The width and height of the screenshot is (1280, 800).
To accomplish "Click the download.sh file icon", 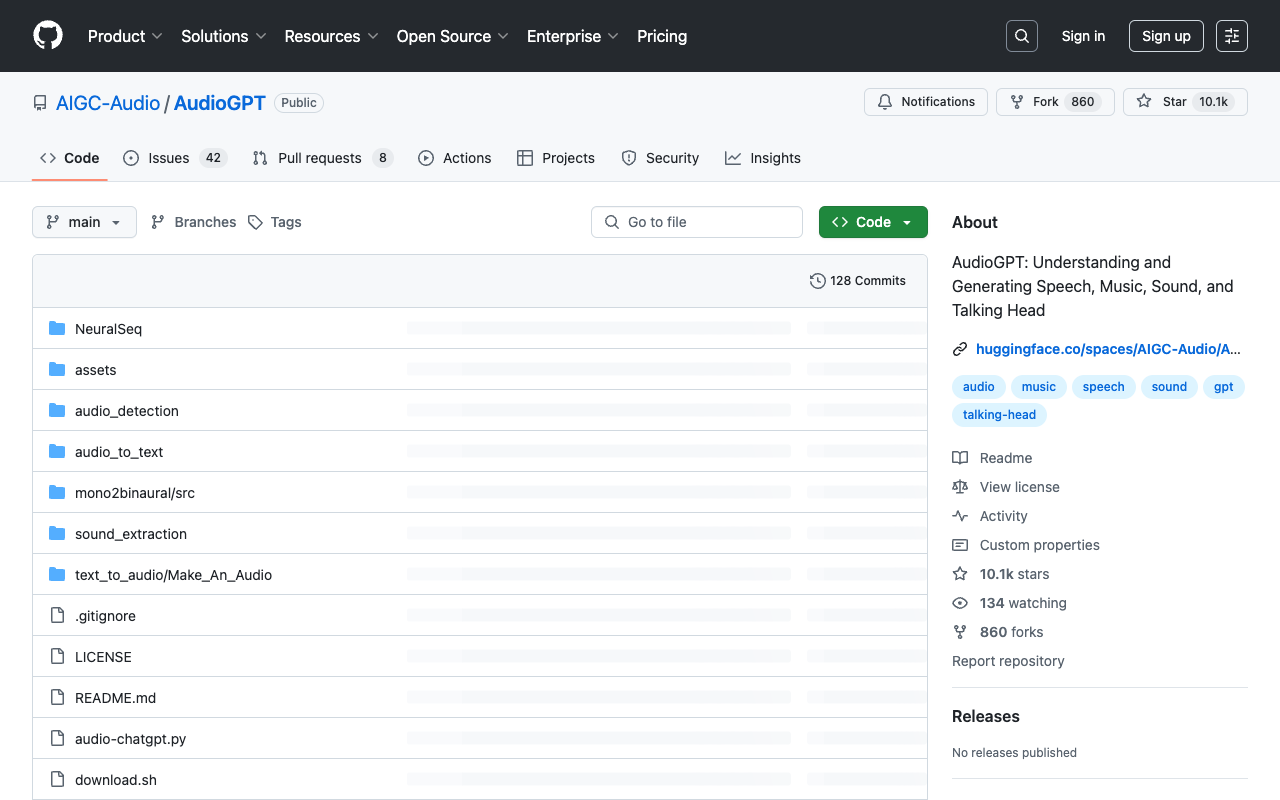I will pyautogui.click(x=57, y=779).
